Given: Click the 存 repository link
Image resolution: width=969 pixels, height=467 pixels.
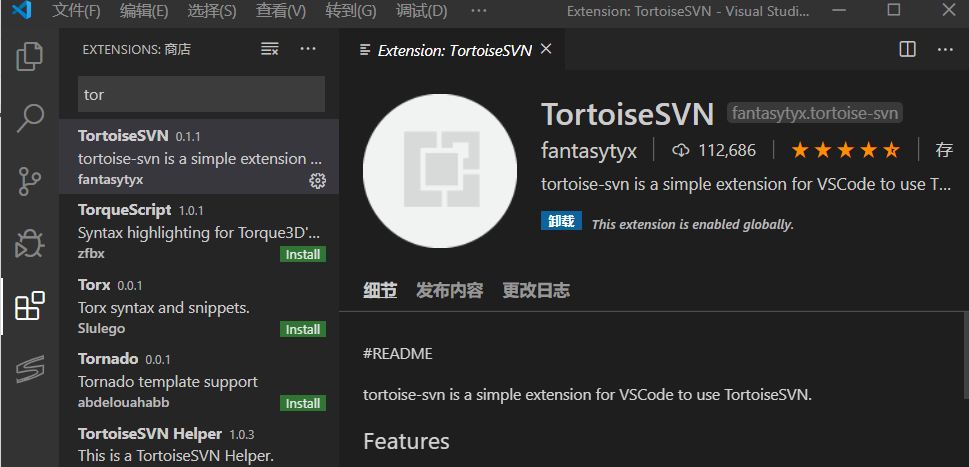Looking at the screenshot, I should [x=944, y=150].
